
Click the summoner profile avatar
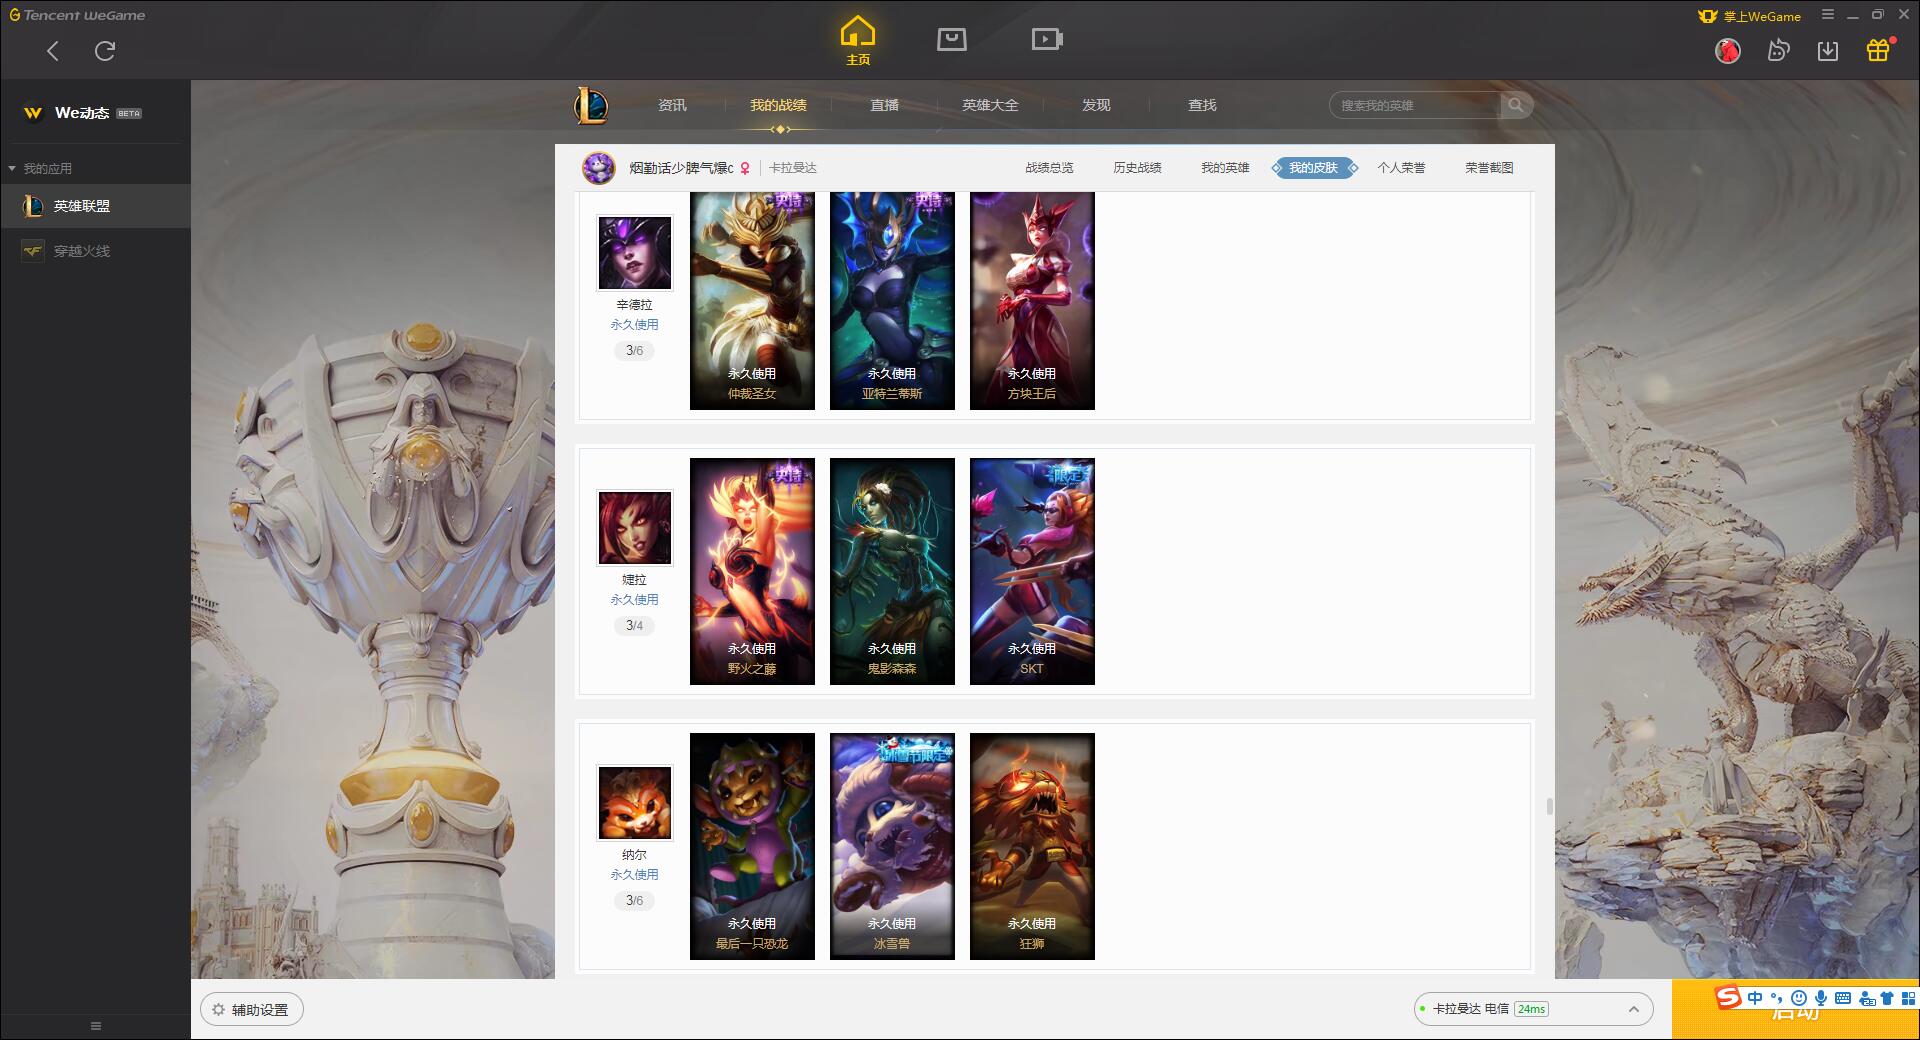click(x=599, y=168)
